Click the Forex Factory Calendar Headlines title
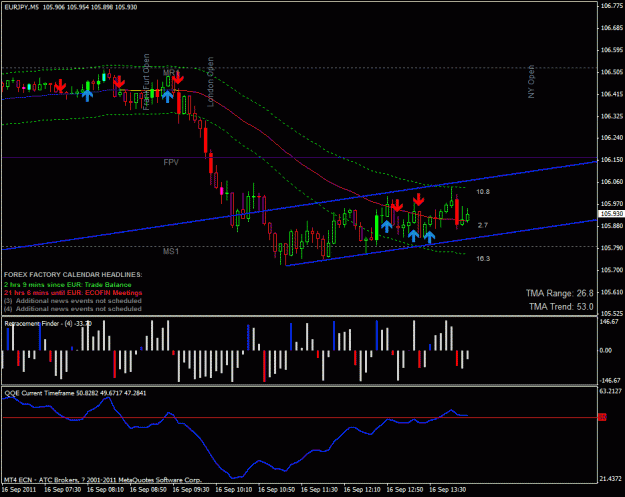 pos(73,275)
